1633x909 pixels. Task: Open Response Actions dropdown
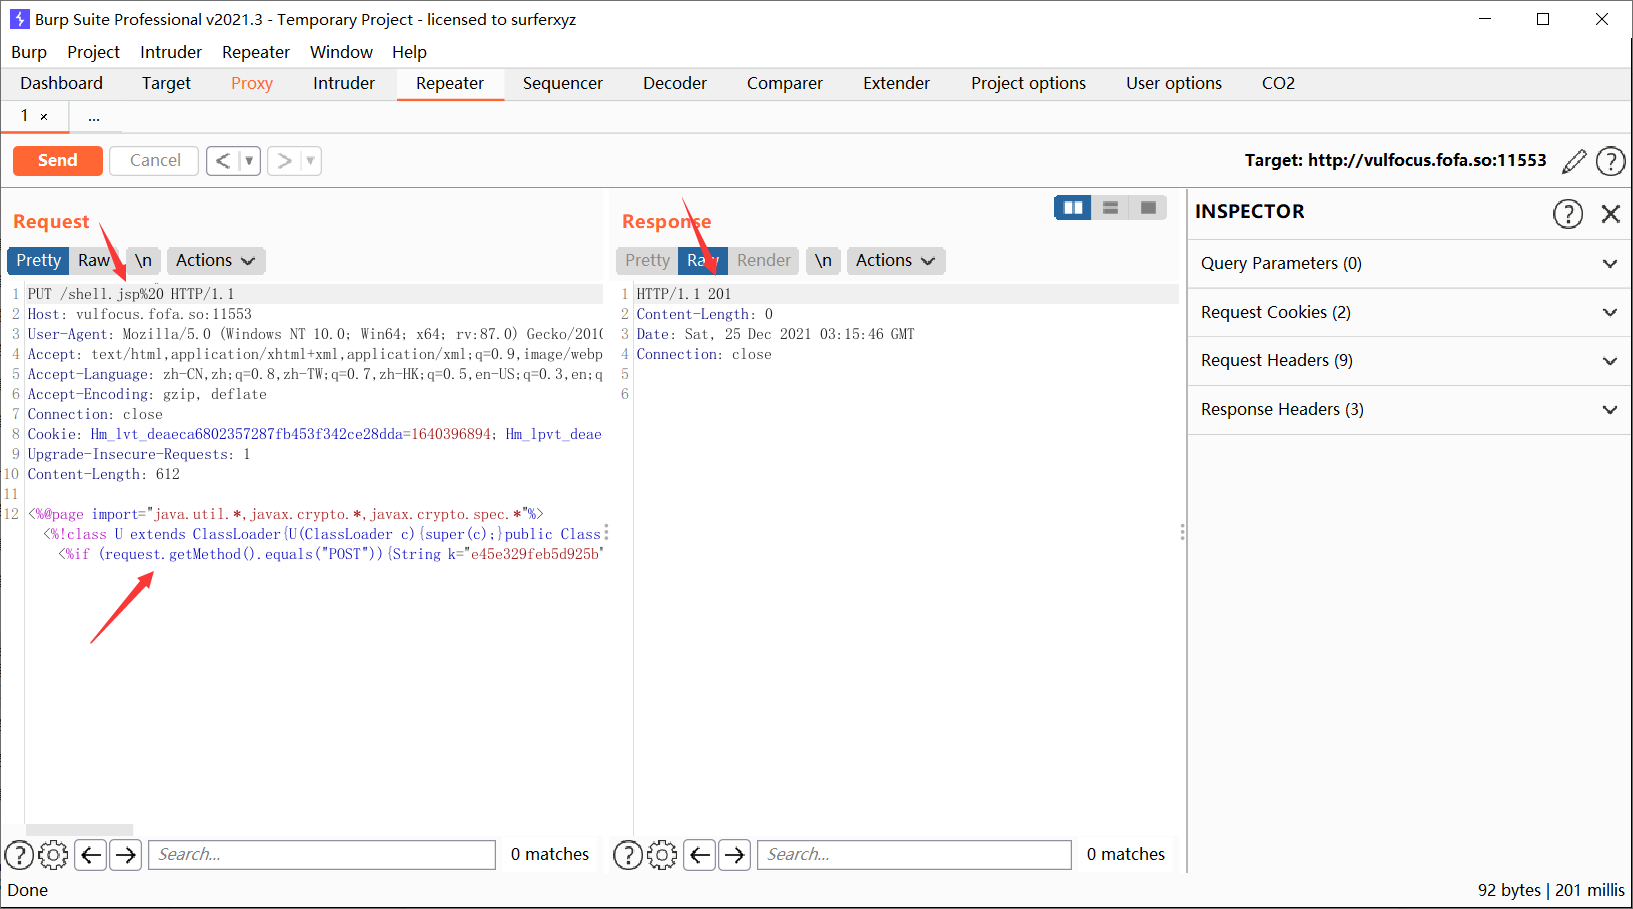click(x=895, y=260)
